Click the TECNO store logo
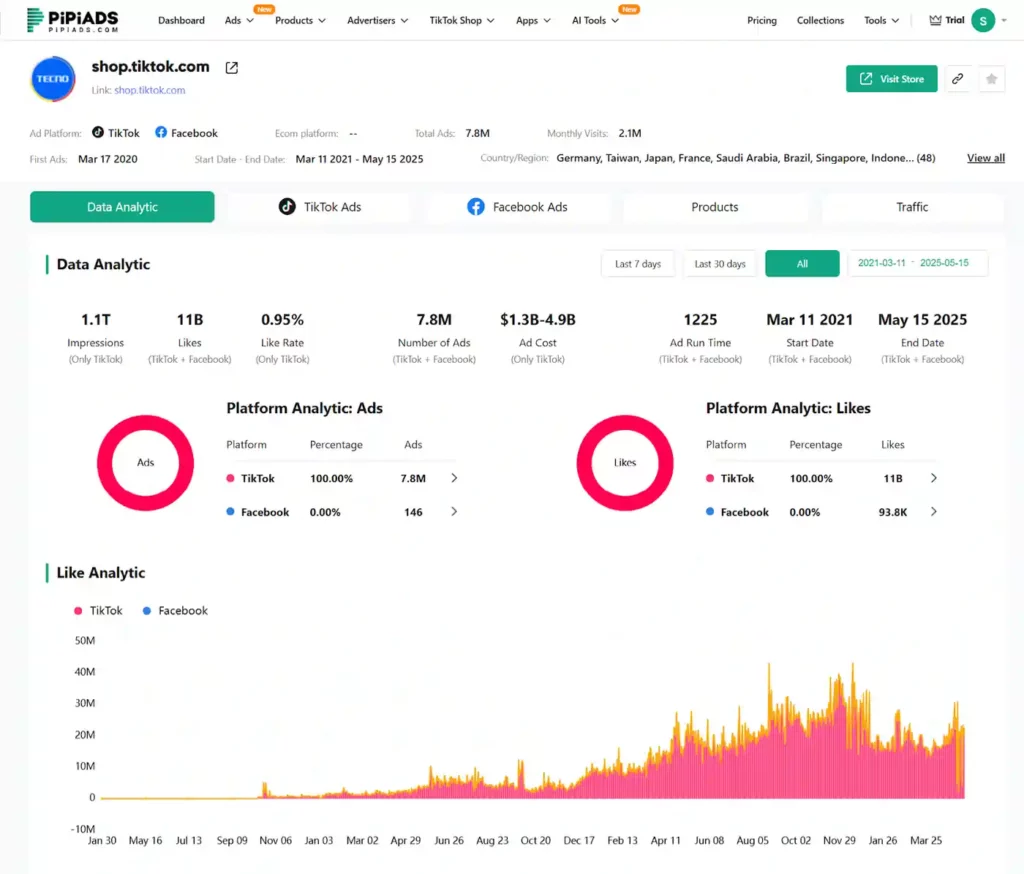The width and height of the screenshot is (1024, 874). click(x=52, y=79)
